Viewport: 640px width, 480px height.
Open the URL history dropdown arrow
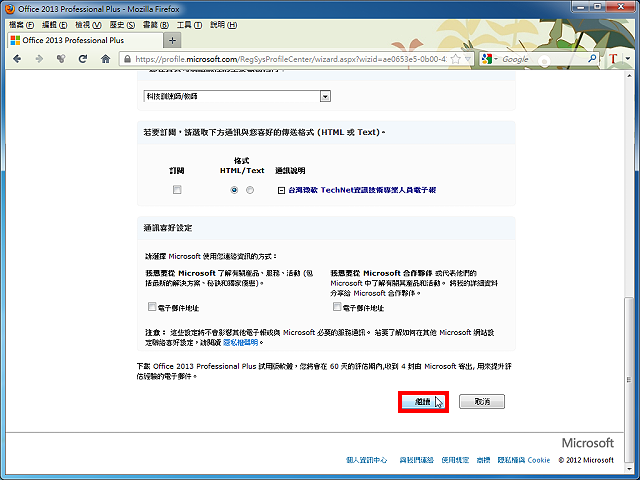click(468, 59)
